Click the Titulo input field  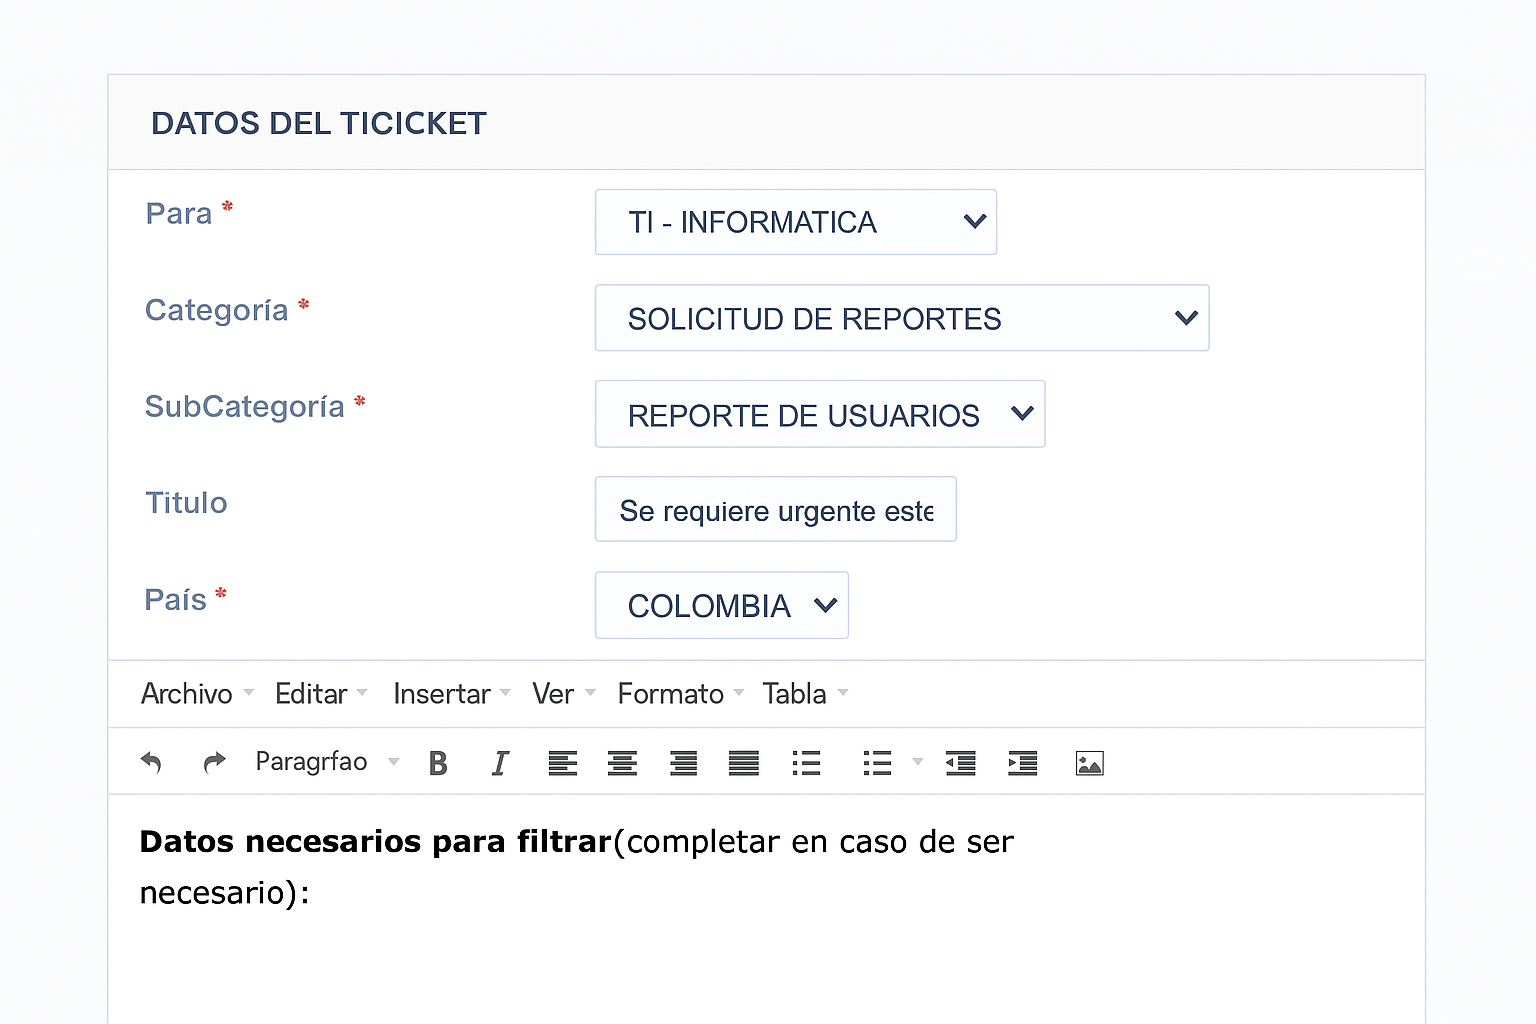coord(775,509)
